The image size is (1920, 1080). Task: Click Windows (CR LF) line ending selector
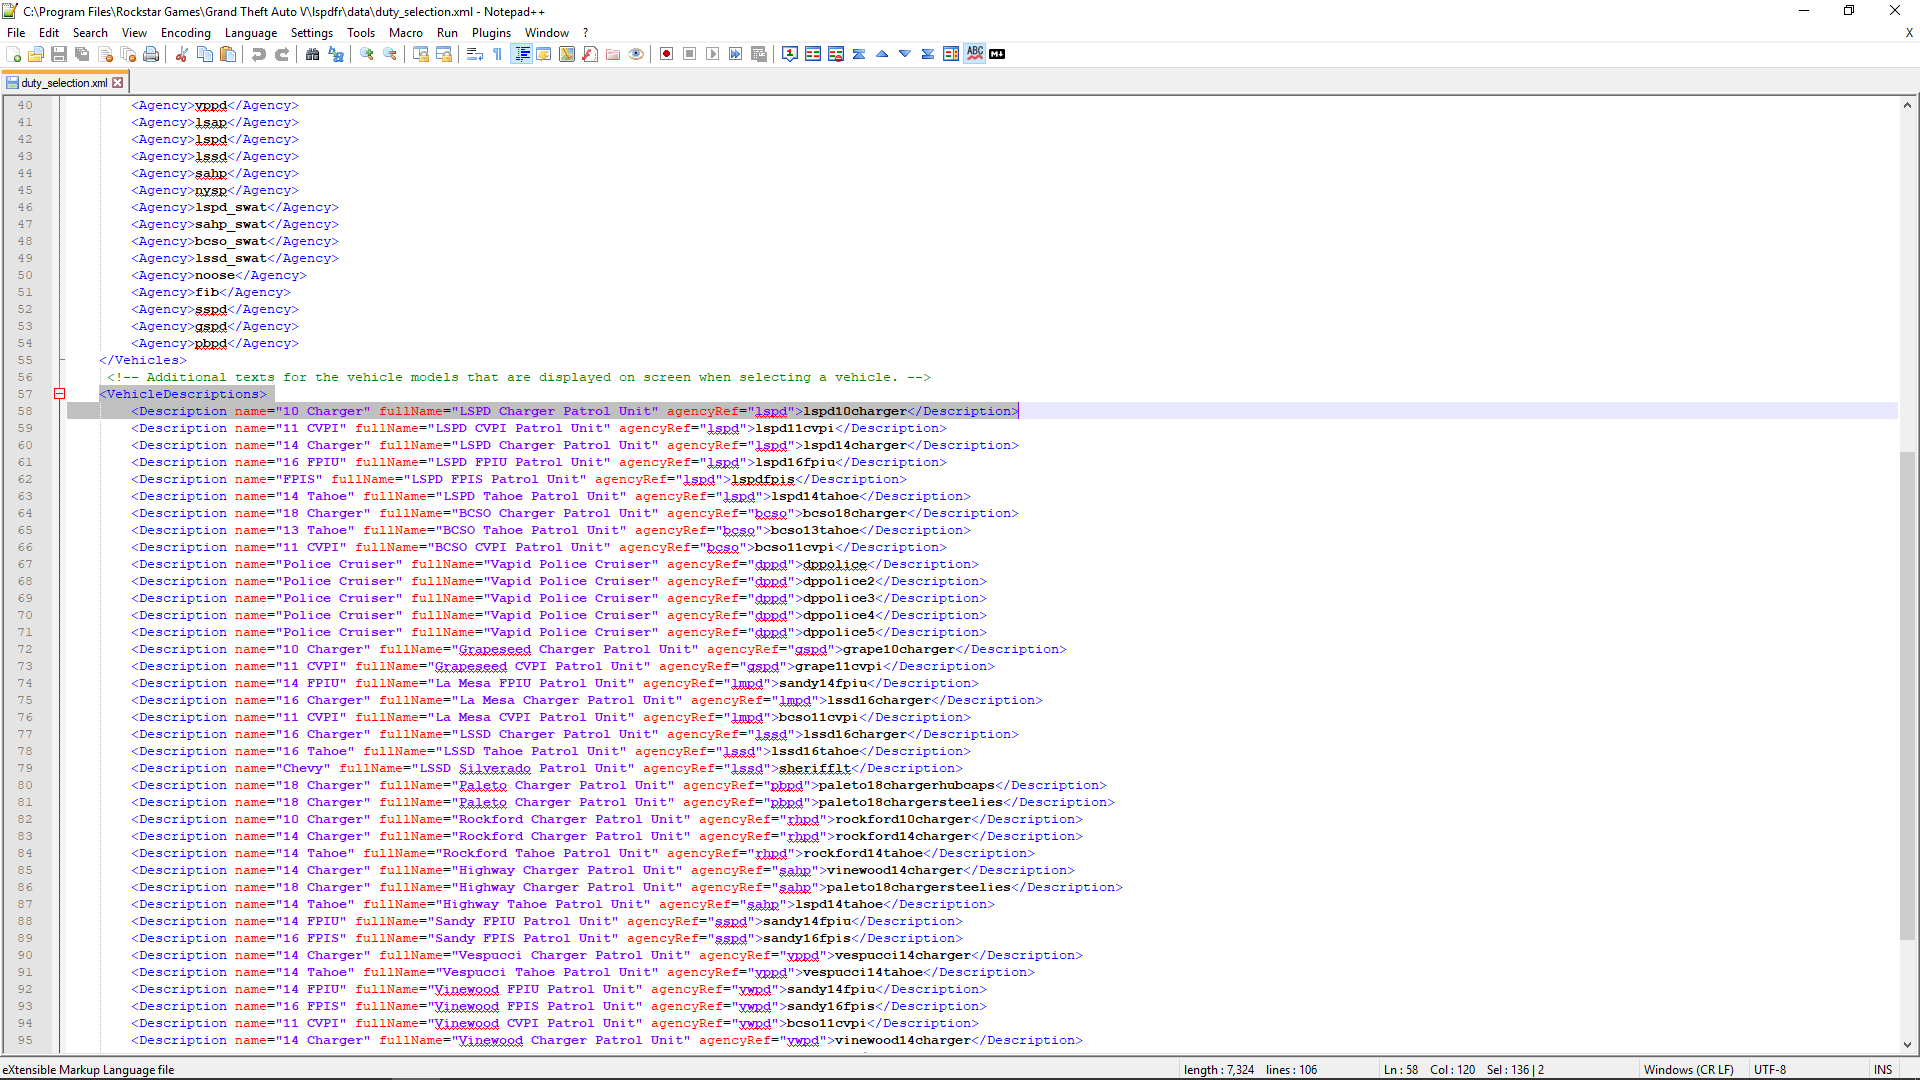point(1688,1070)
